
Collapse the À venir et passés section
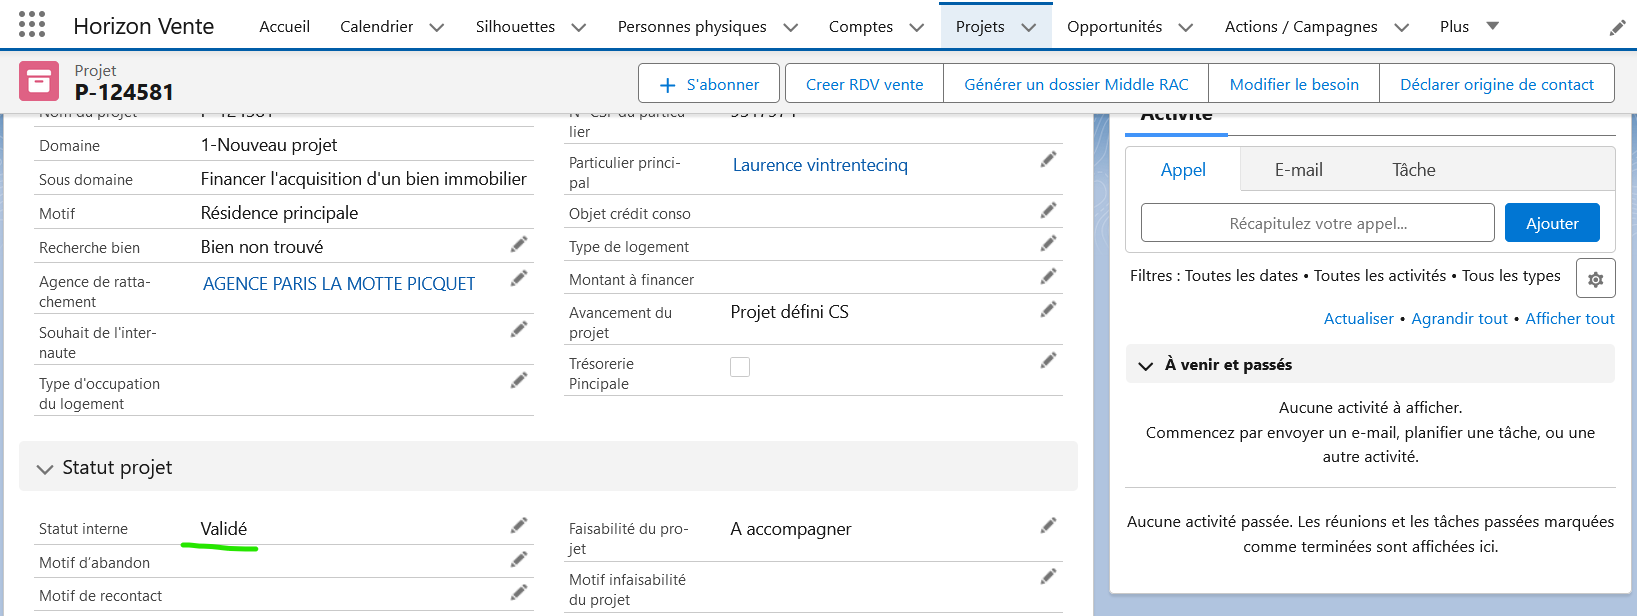coord(1146,366)
